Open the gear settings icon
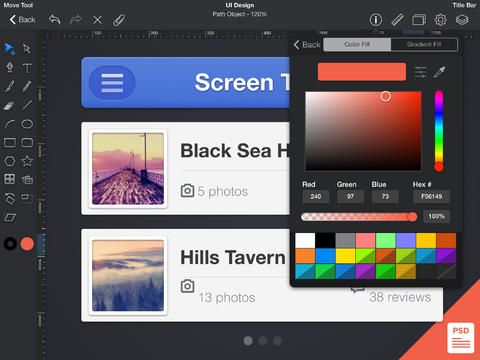Screen dimensions: 480x360 click(440, 20)
